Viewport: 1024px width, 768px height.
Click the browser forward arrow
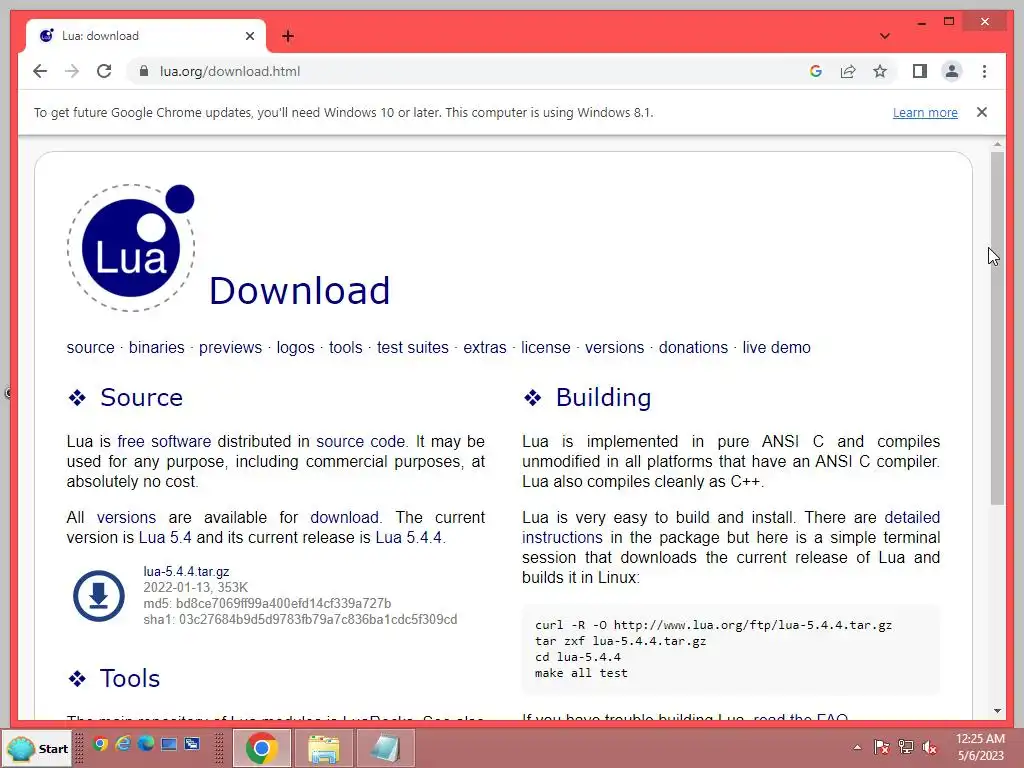[x=72, y=71]
